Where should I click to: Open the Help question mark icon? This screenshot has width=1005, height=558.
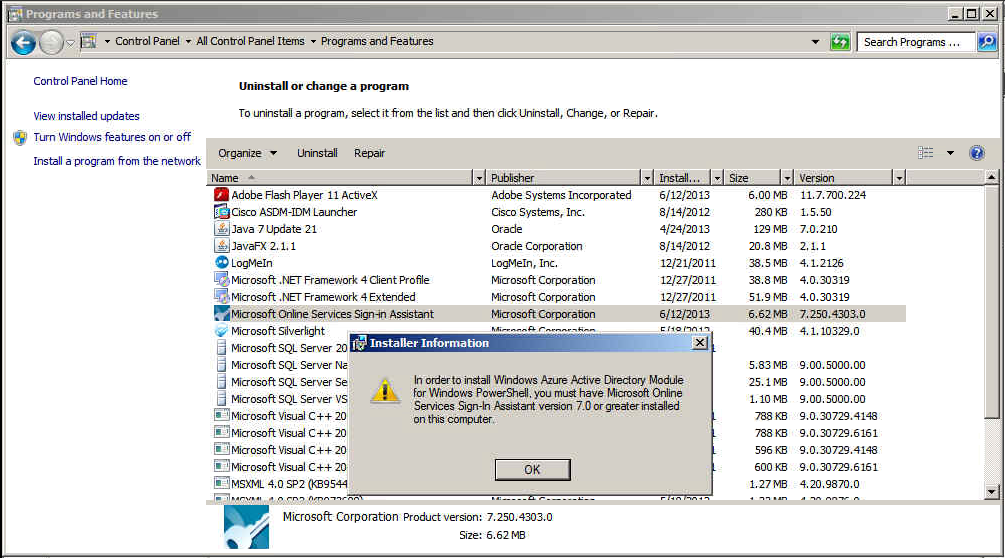[976, 153]
